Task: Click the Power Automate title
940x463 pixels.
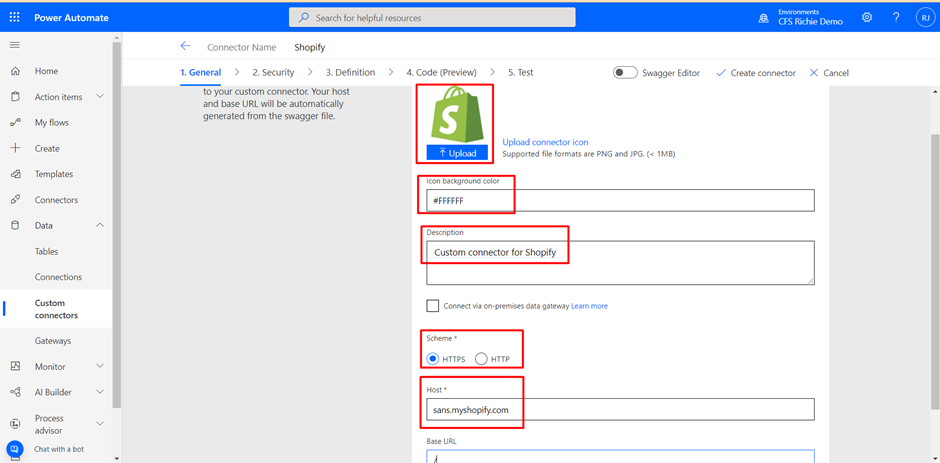Action: click(x=71, y=17)
